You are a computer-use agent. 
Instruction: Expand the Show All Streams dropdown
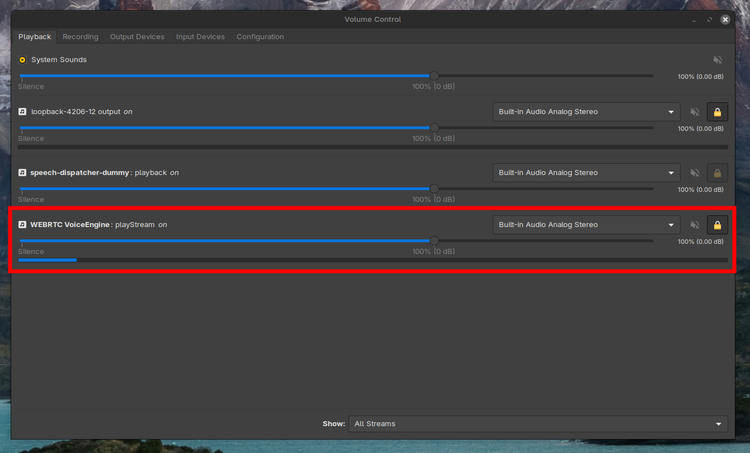pyautogui.click(x=538, y=424)
